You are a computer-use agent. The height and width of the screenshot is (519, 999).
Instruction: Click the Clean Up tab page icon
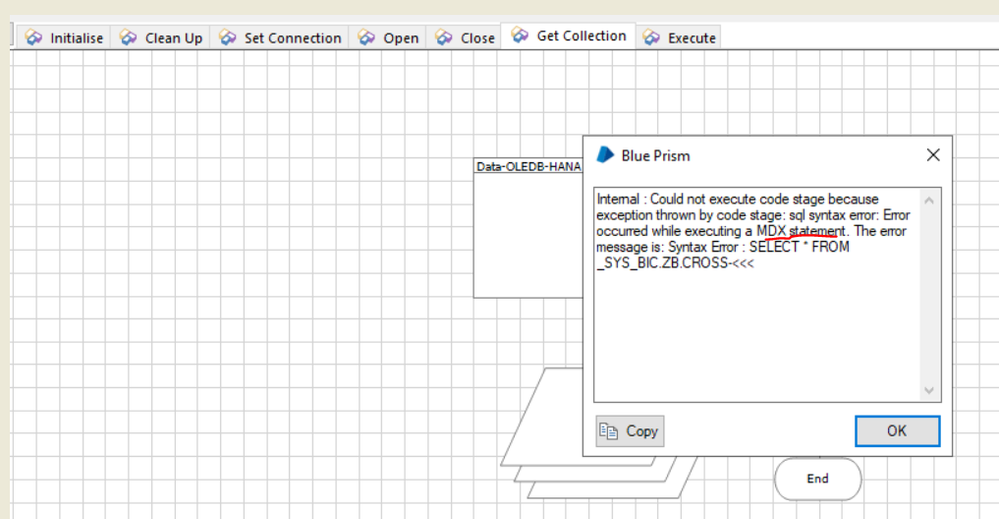(128, 38)
